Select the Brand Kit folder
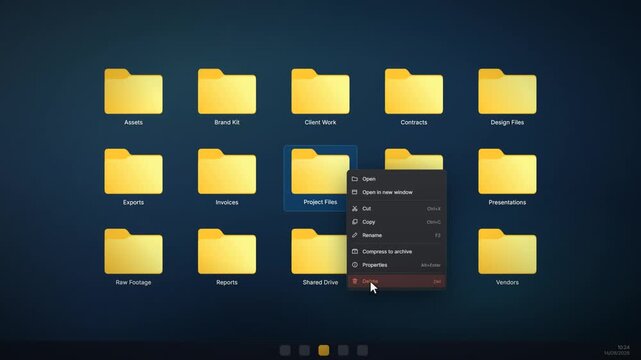The width and height of the screenshot is (641, 360). tap(227, 97)
